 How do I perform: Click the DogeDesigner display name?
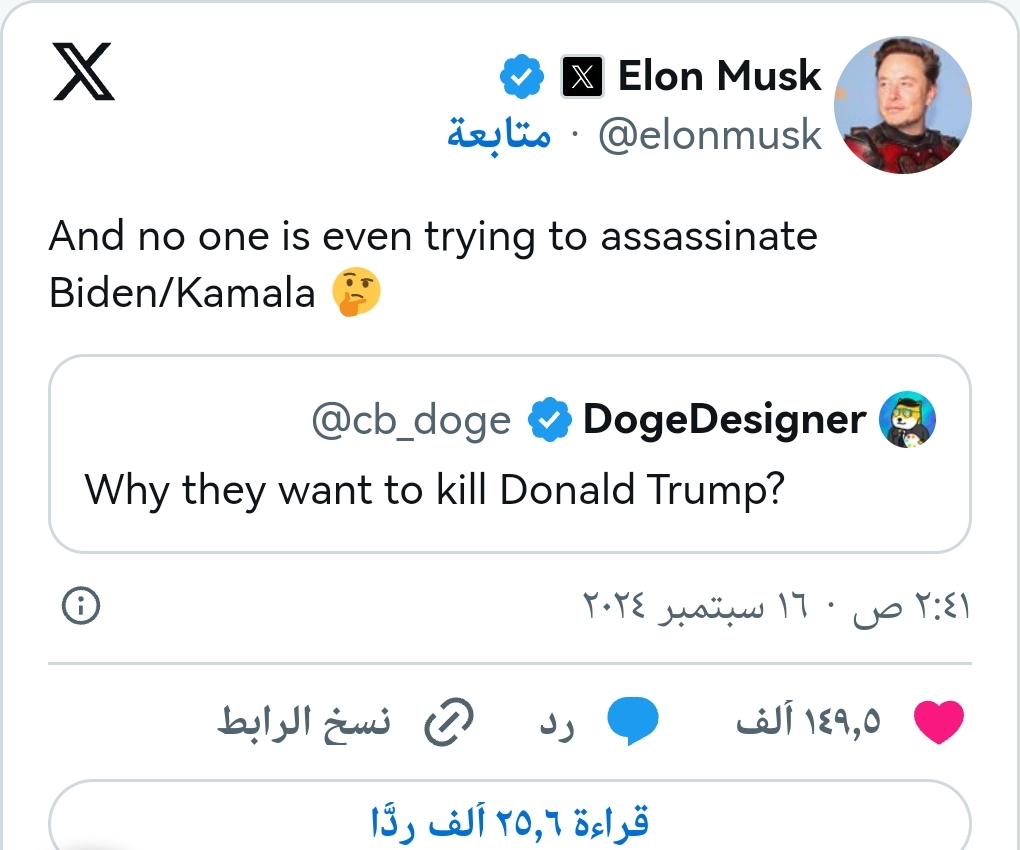point(724,420)
